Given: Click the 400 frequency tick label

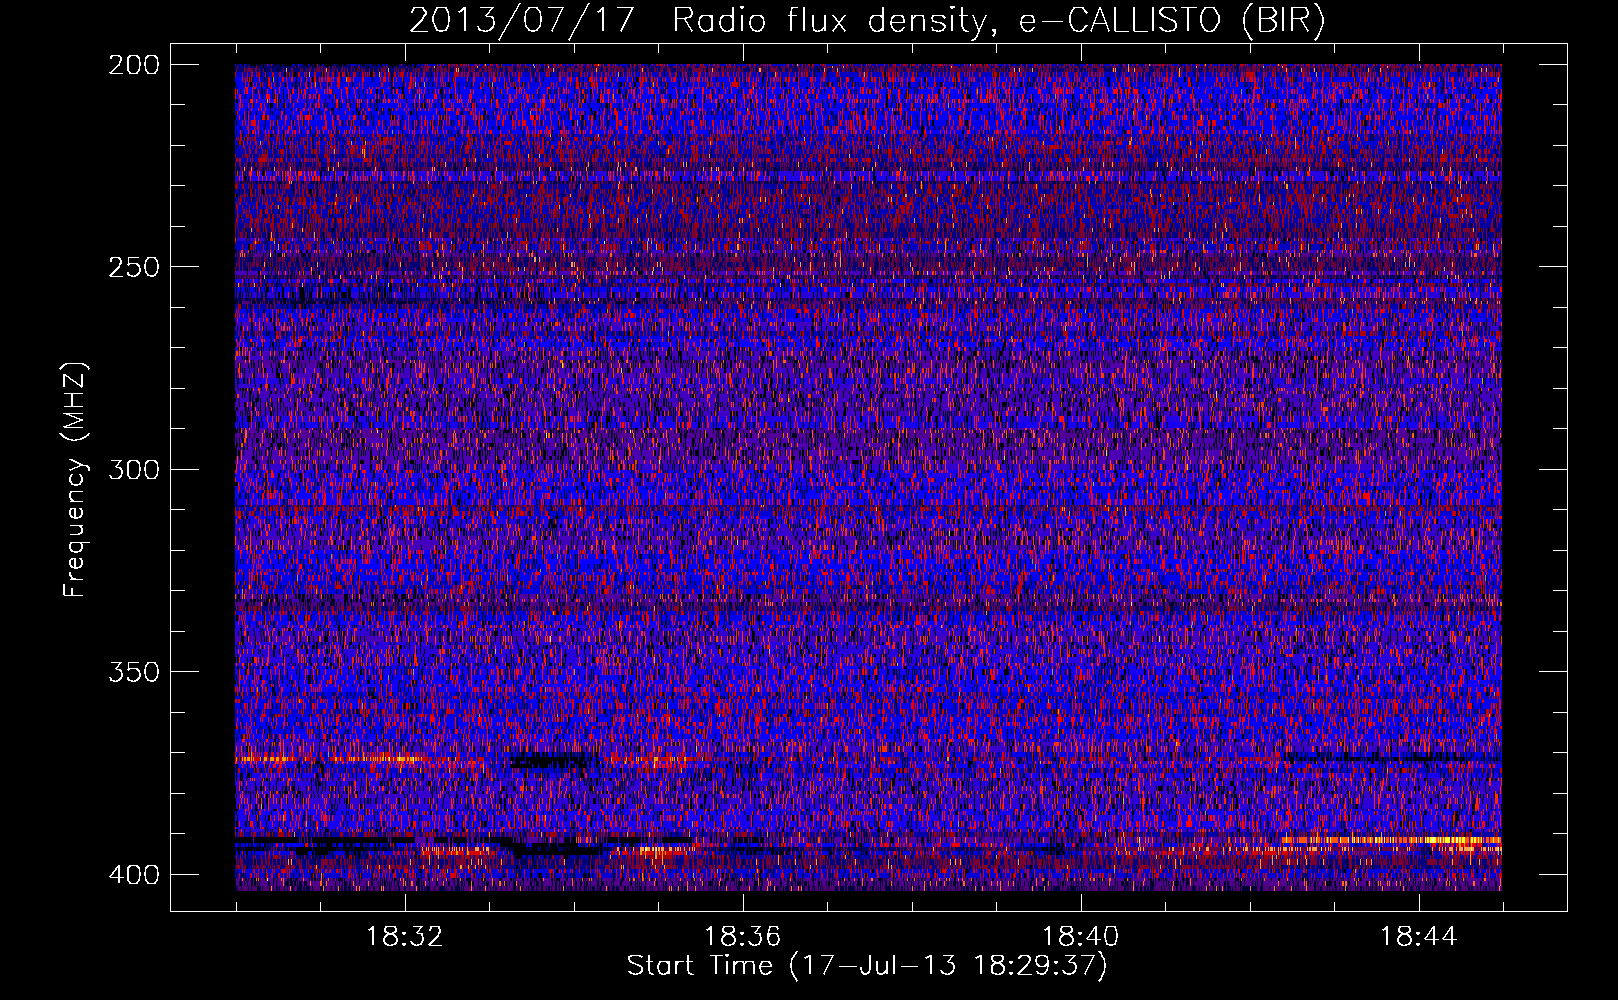Looking at the screenshot, I should pyautogui.click(x=133, y=874).
